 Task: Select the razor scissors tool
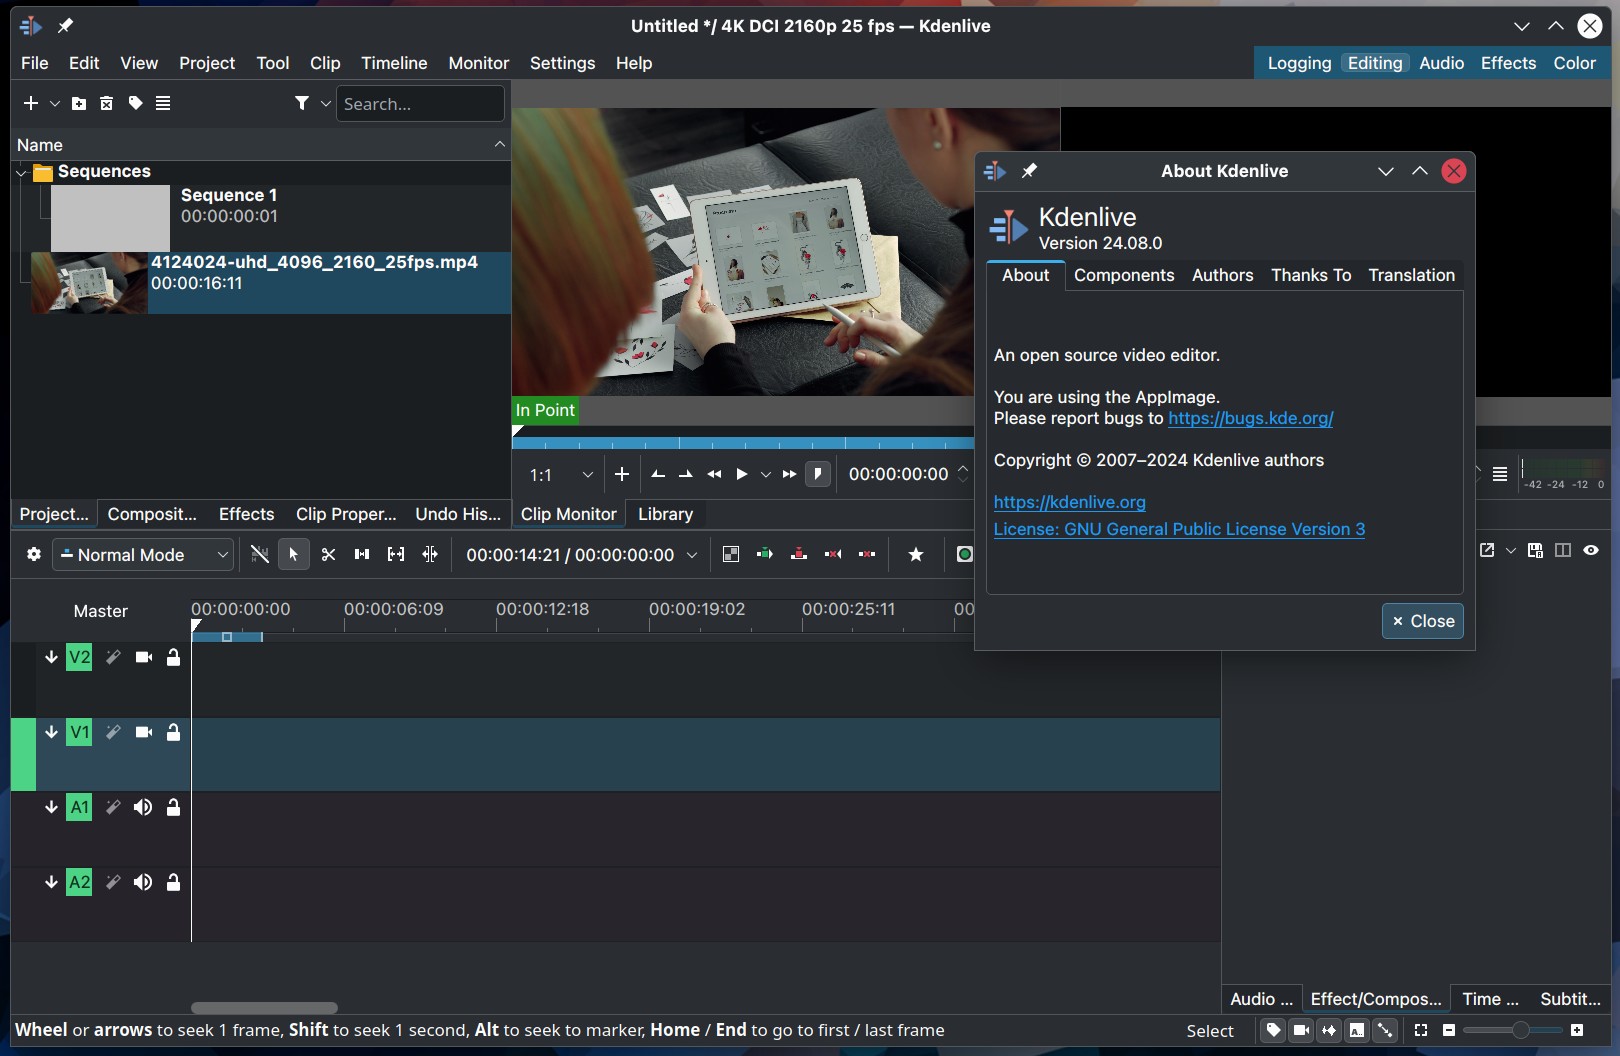click(328, 554)
